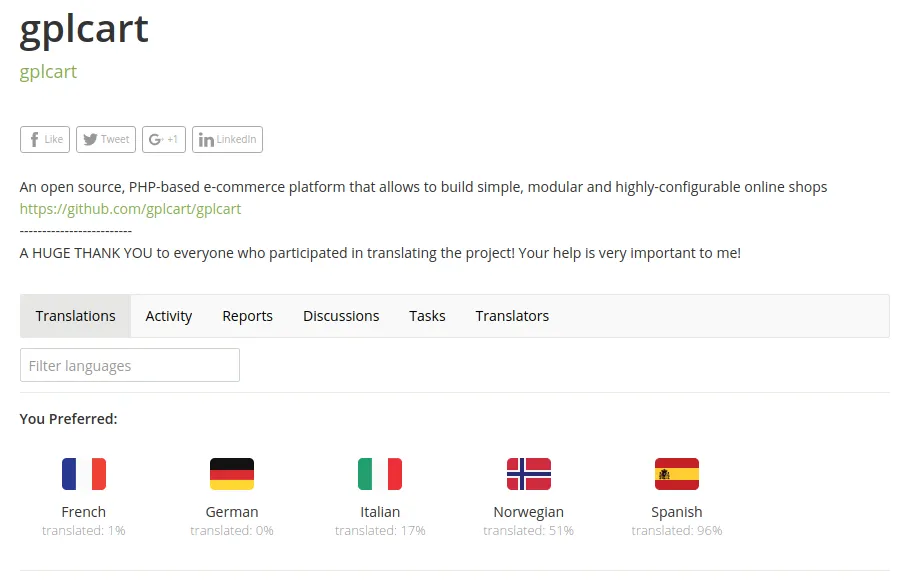Click the 'translated: 96%' text
The height and width of the screenshot is (582, 913).
(677, 531)
